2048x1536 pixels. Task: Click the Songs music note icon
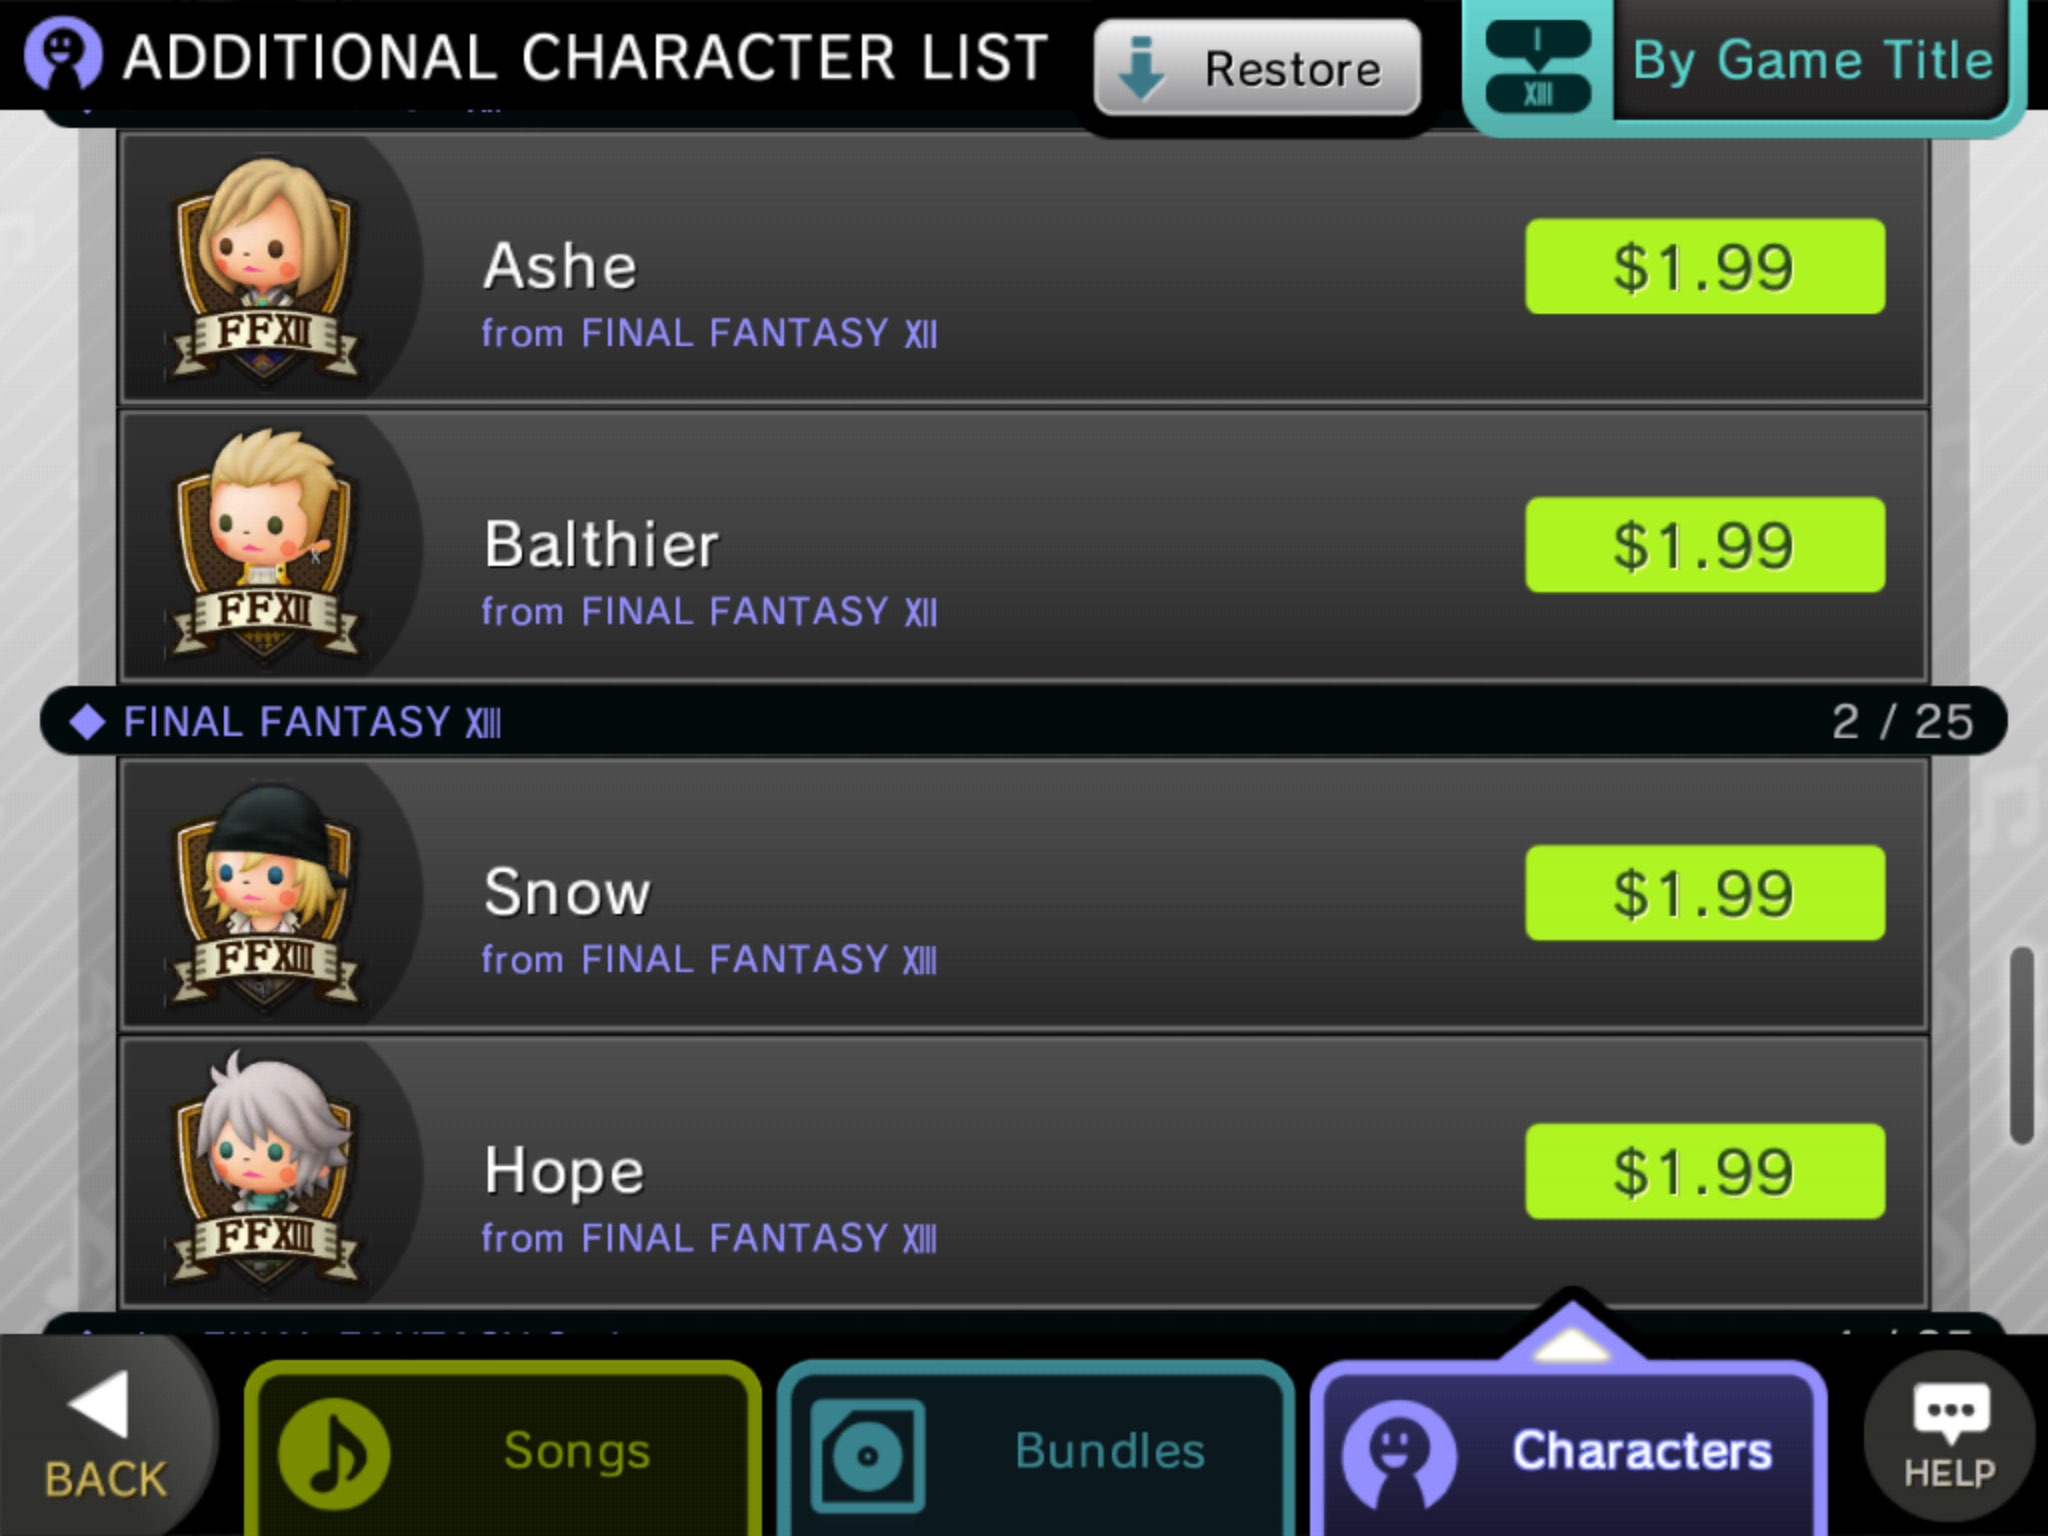(334, 1452)
